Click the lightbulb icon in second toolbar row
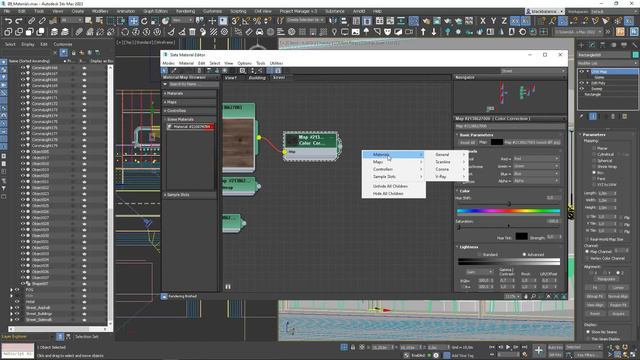Viewport: 640px width, 360px height. point(334,31)
